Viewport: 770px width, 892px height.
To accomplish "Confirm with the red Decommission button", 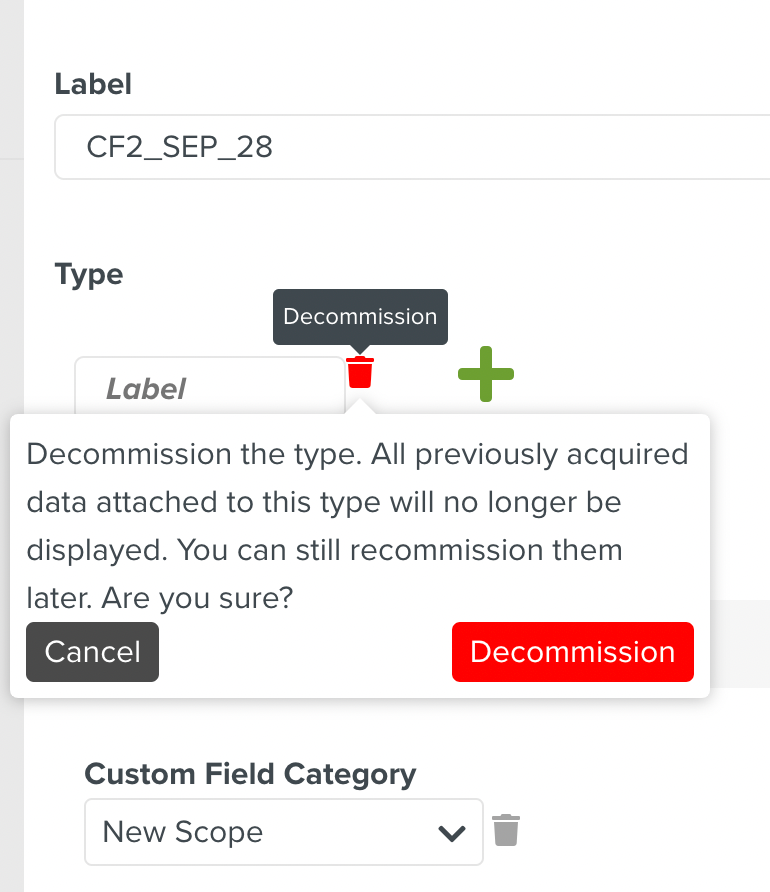I will coord(572,652).
